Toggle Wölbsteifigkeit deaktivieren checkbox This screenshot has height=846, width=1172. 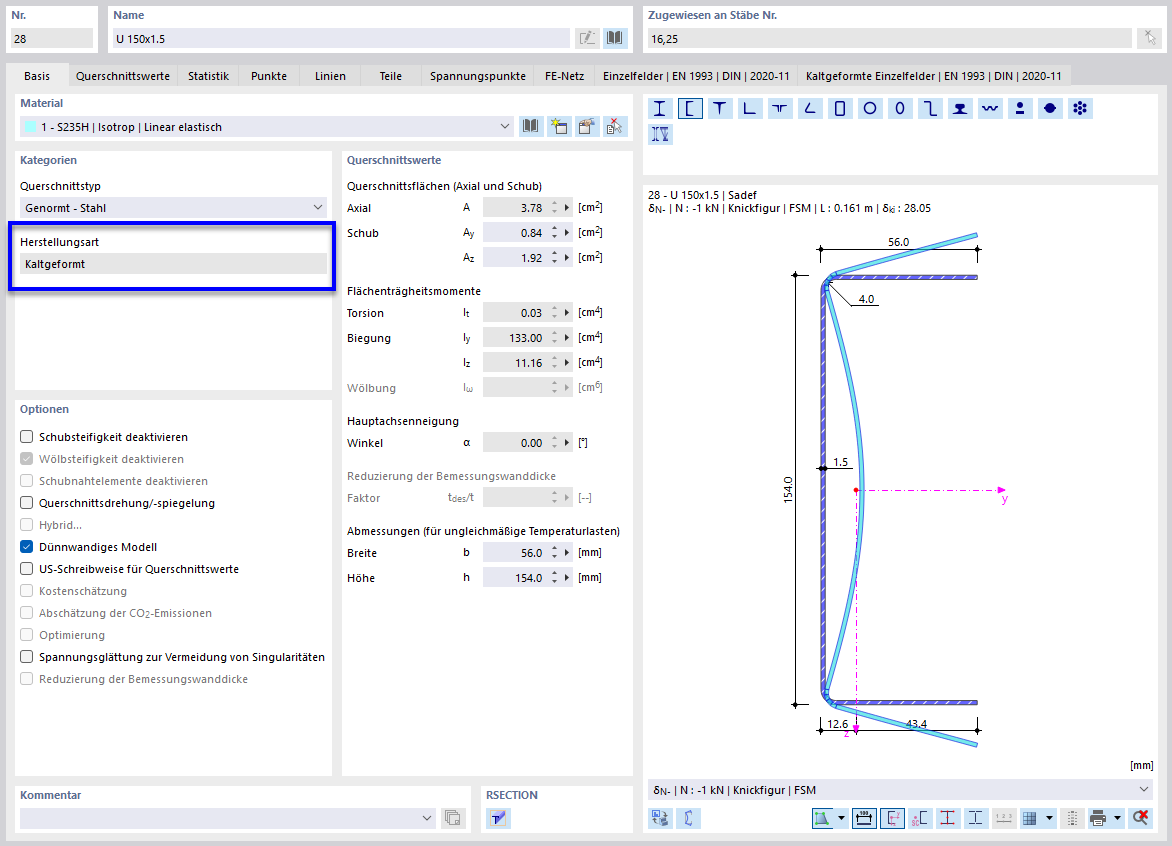click(x=27, y=459)
